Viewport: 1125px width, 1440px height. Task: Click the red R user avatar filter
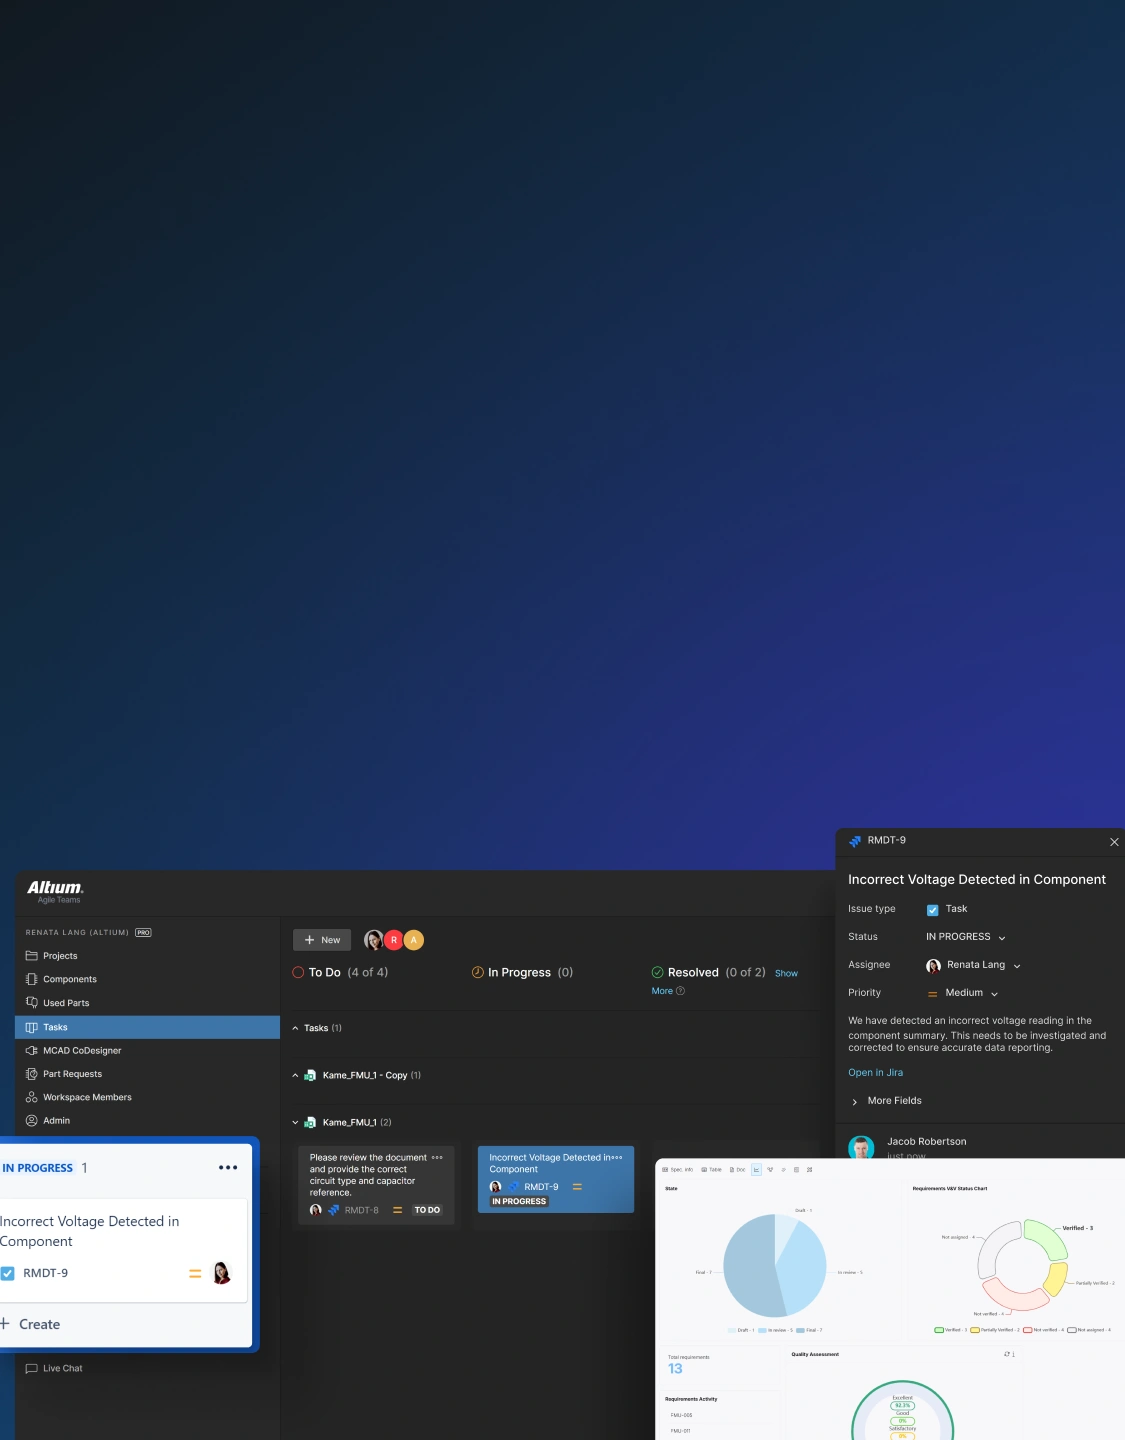pyautogui.click(x=394, y=940)
